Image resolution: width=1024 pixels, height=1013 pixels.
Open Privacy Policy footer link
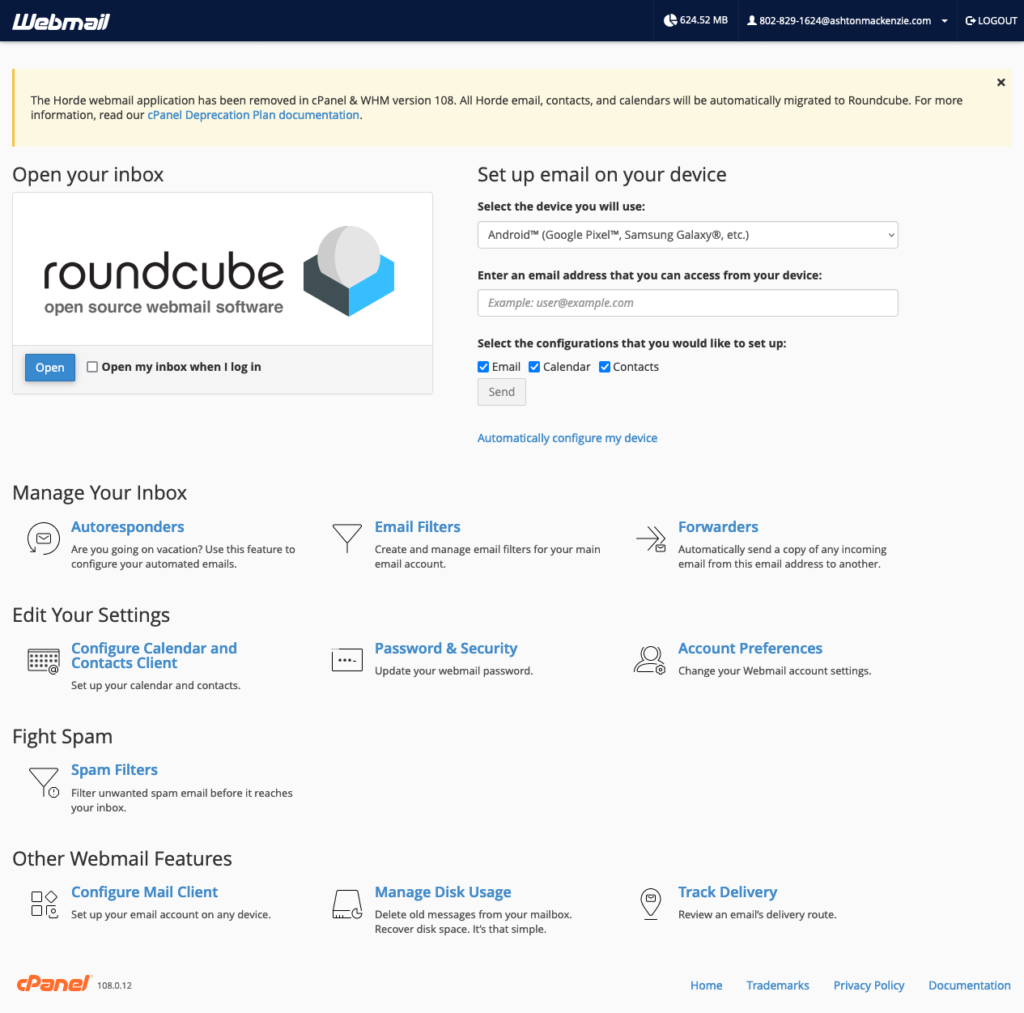point(869,986)
